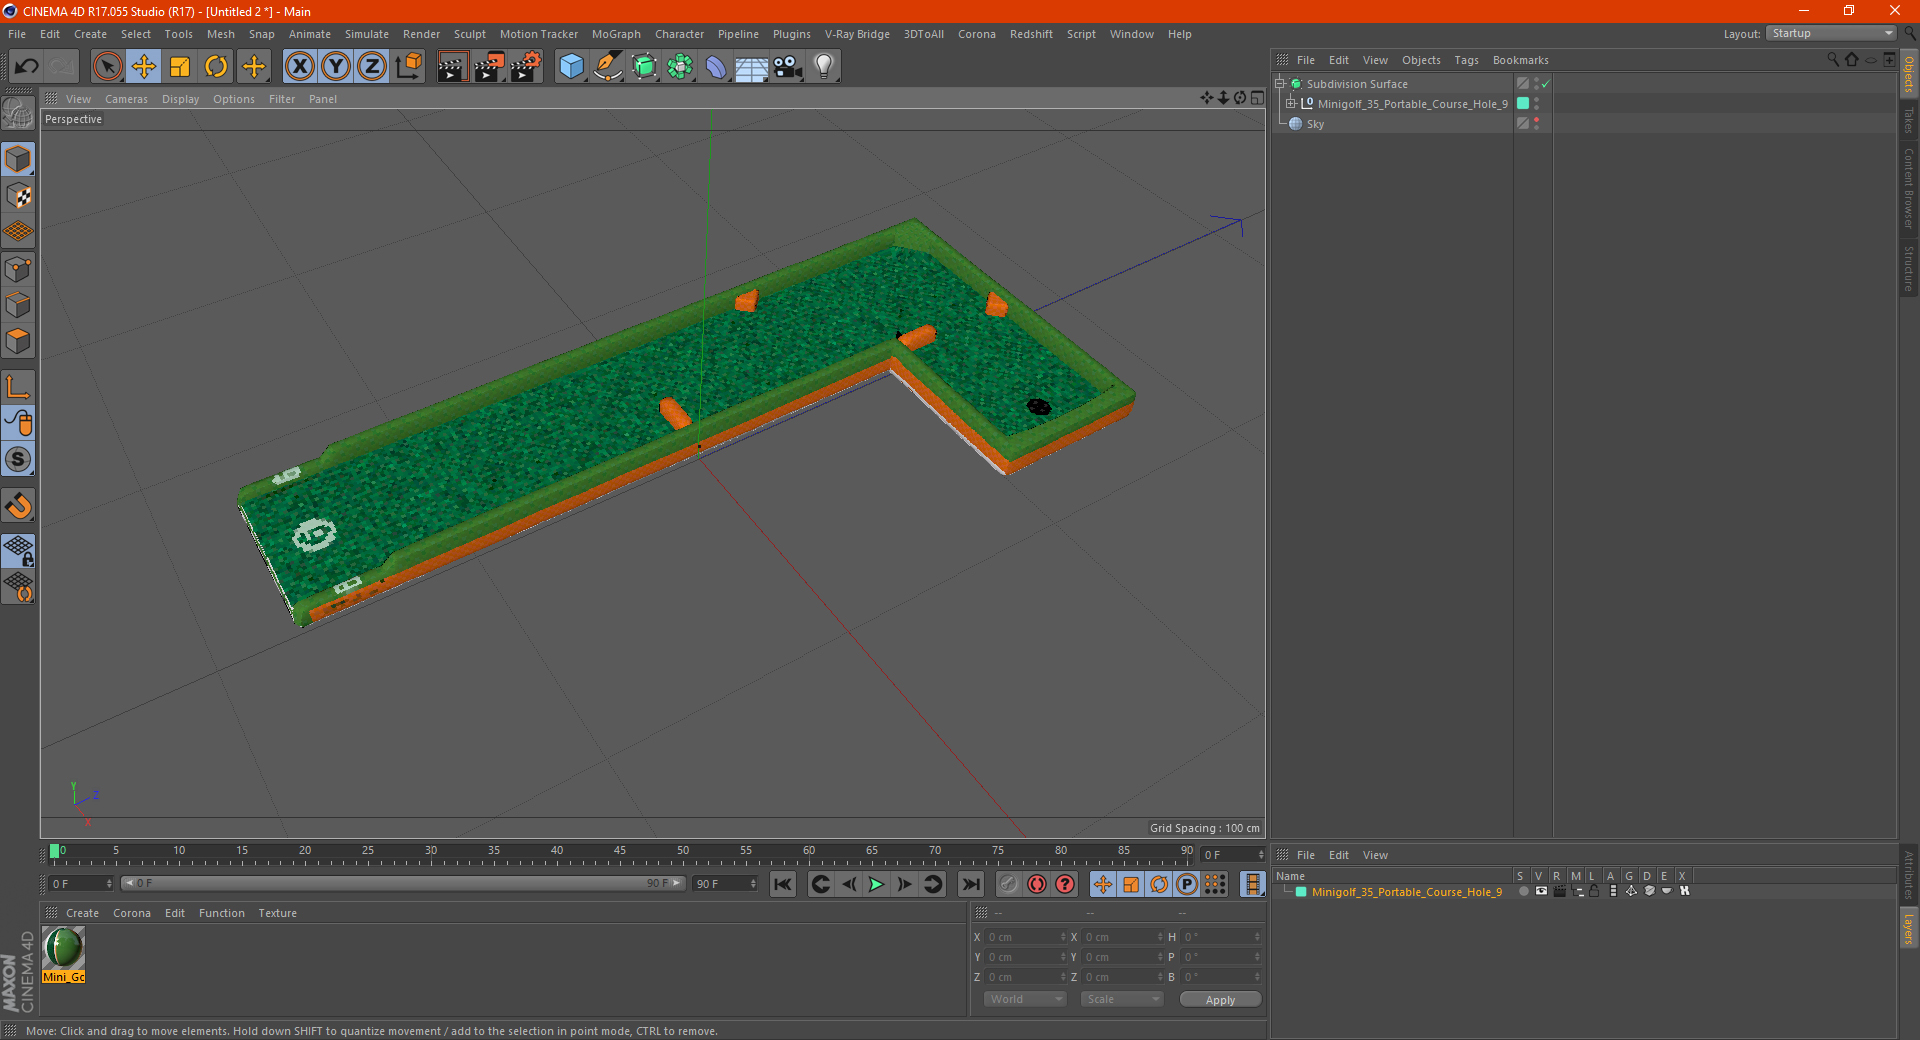This screenshot has height=1040, width=1920.
Task: Click Object Manager search magnifier icon
Action: coord(1833,60)
